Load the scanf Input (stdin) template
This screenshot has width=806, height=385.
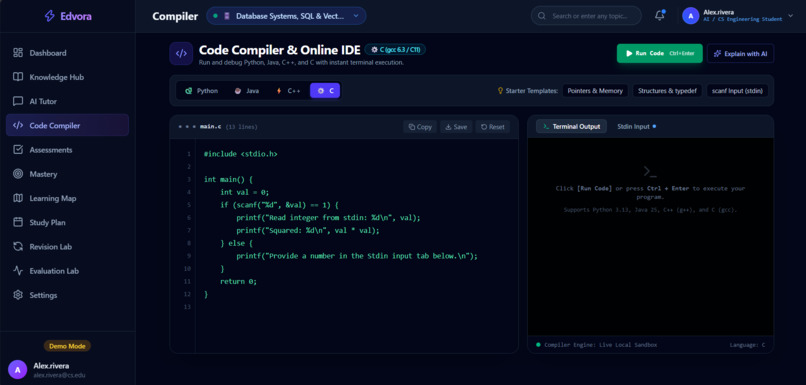(737, 90)
